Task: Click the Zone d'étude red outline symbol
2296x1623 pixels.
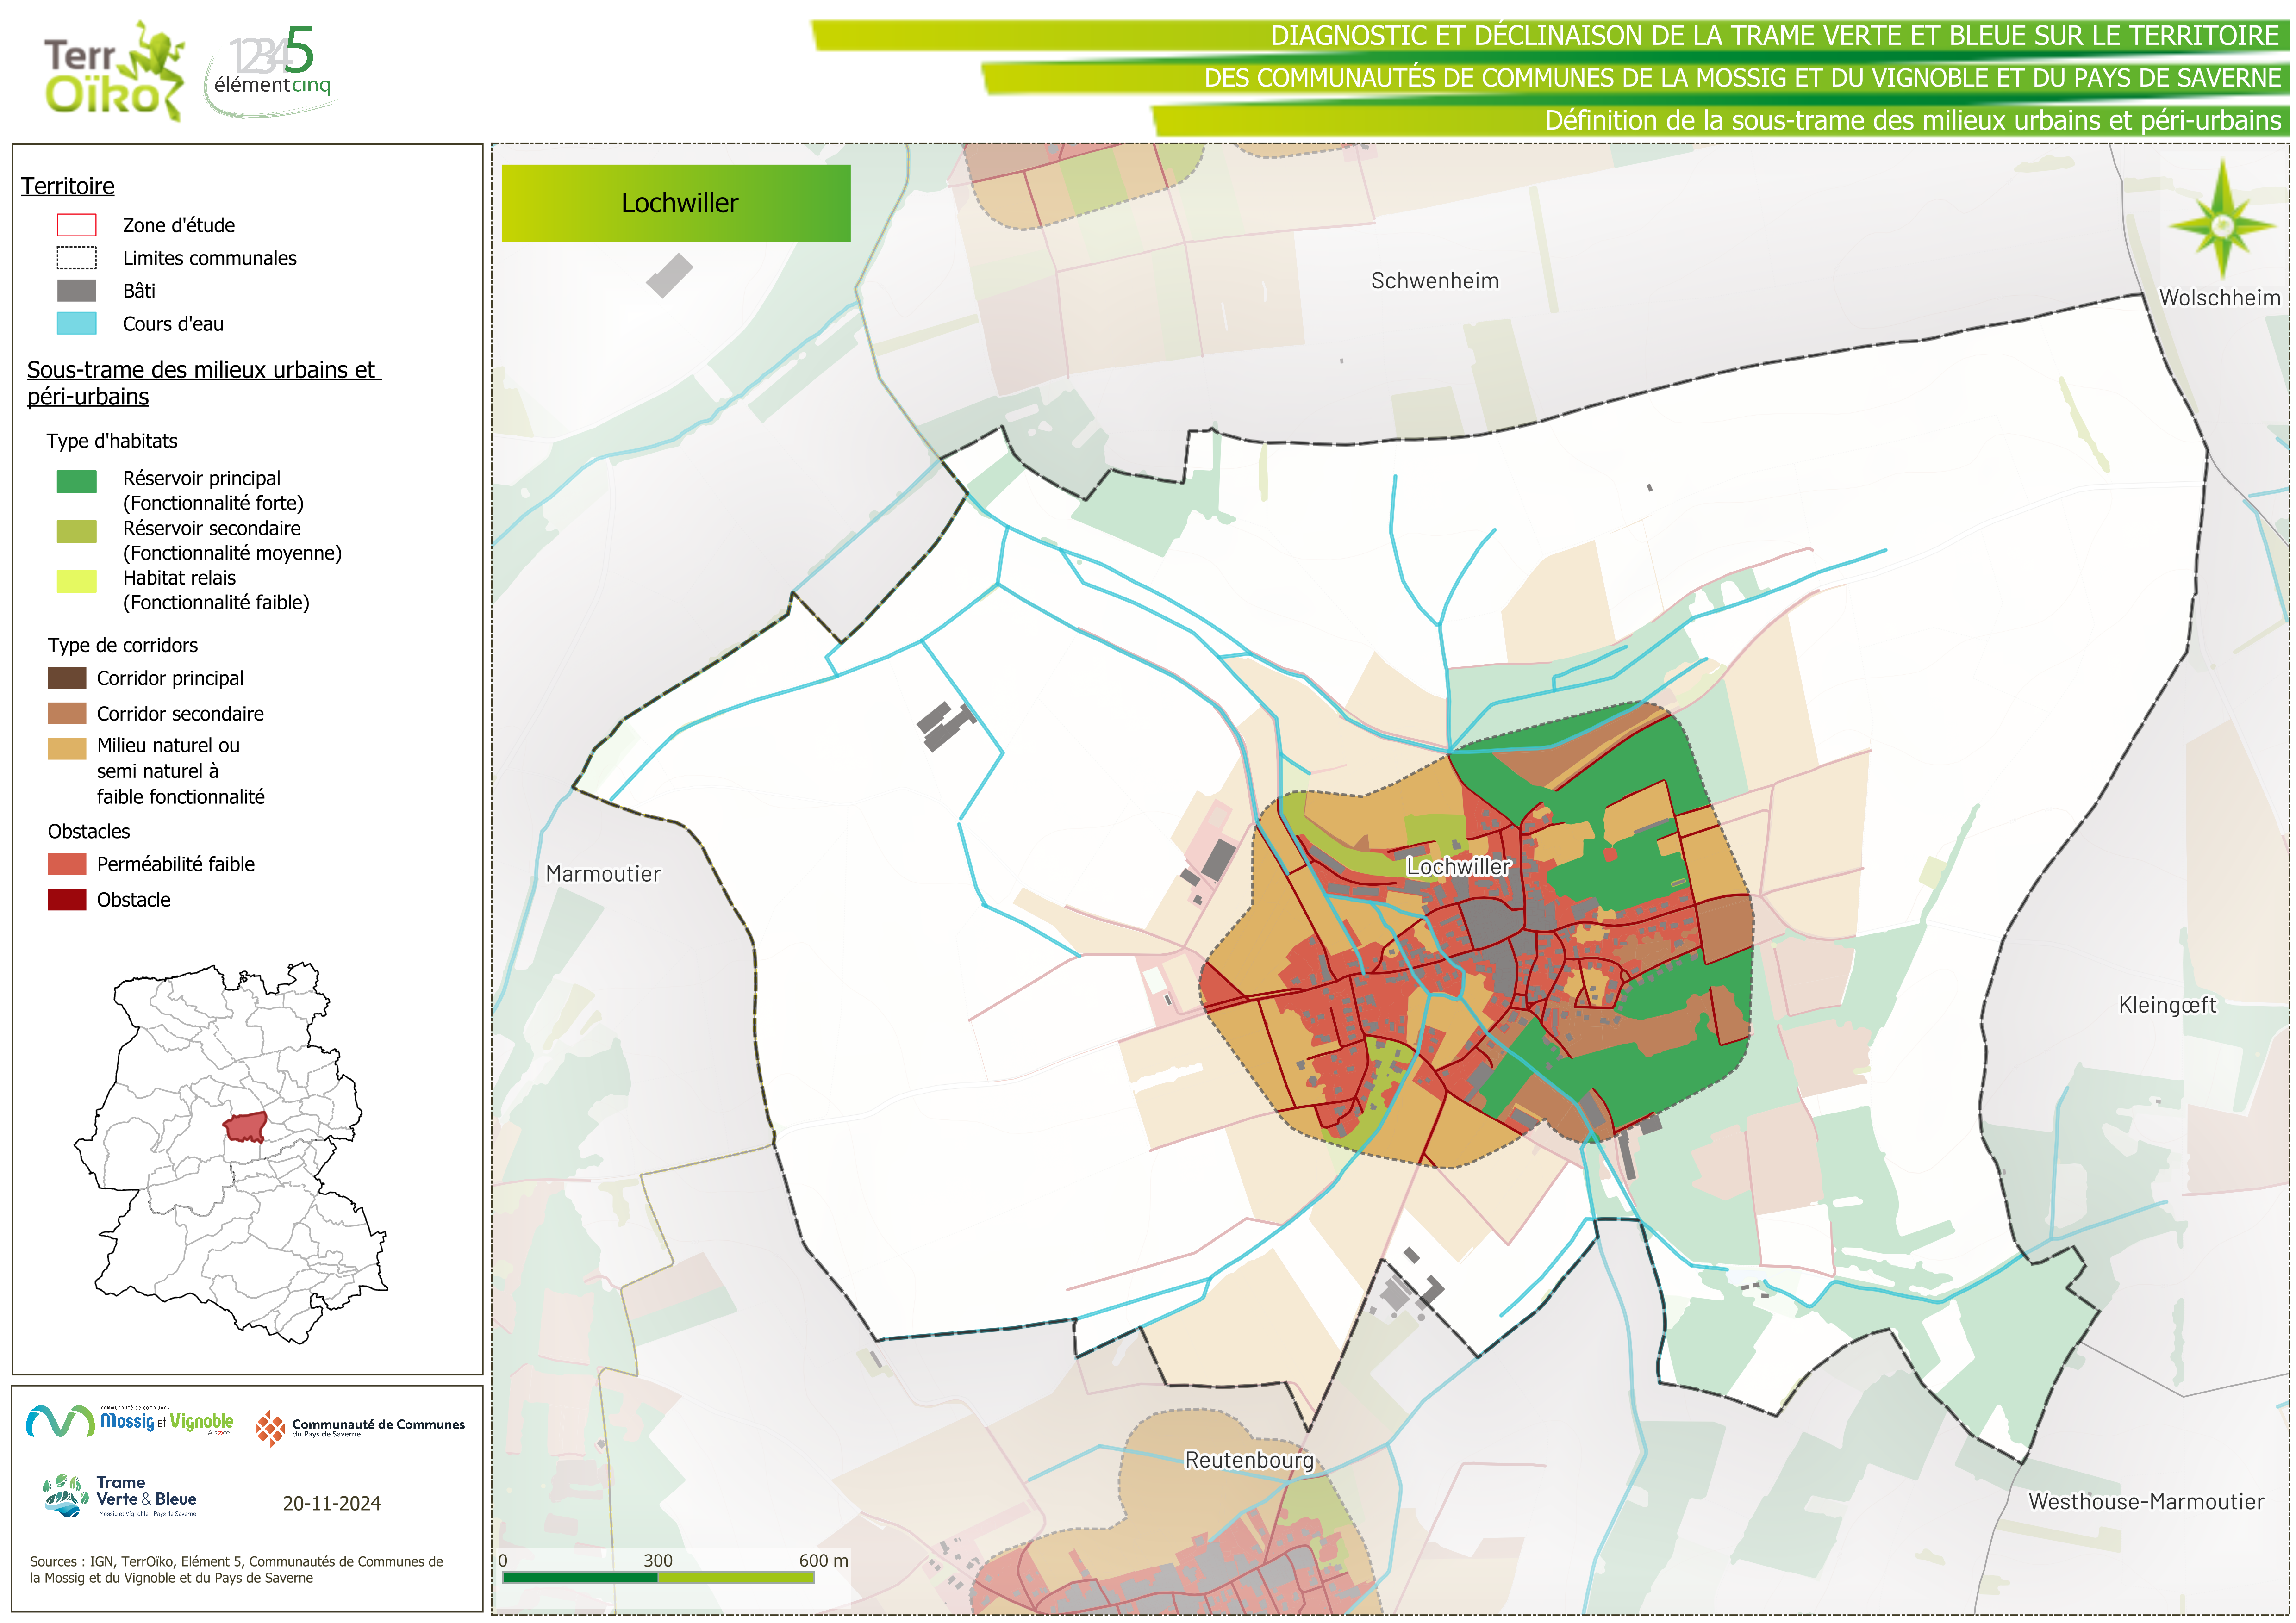Action: point(76,225)
